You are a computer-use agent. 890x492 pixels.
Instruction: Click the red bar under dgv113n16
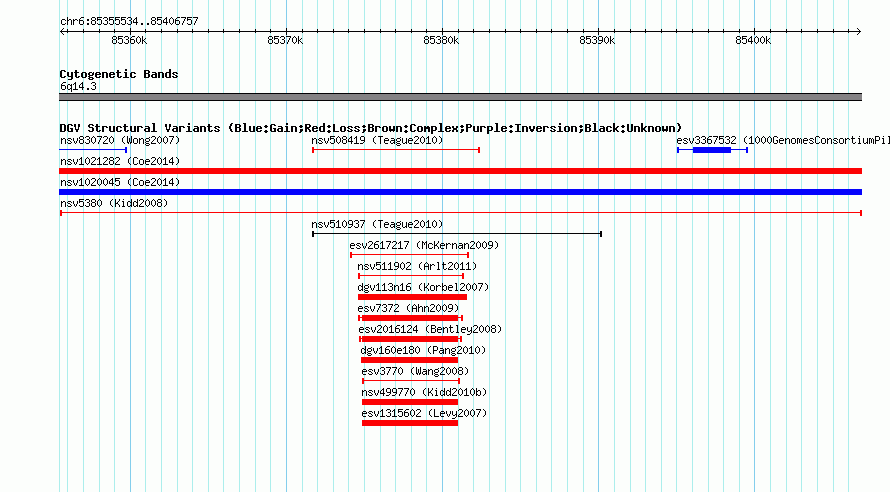(x=412, y=297)
